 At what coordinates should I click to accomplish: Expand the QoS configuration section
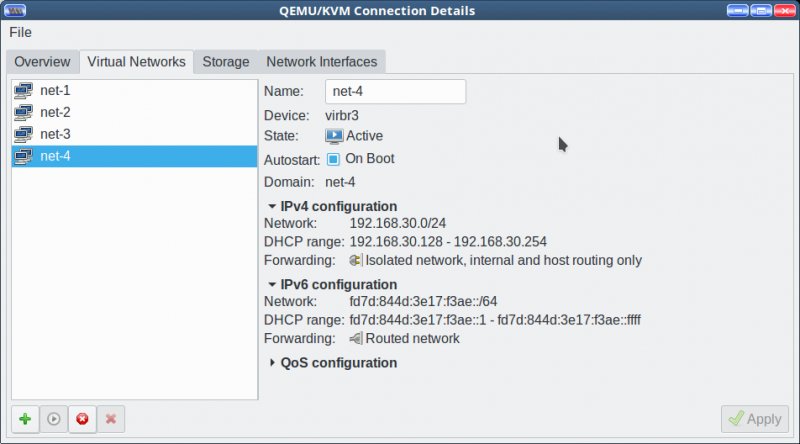[272, 362]
